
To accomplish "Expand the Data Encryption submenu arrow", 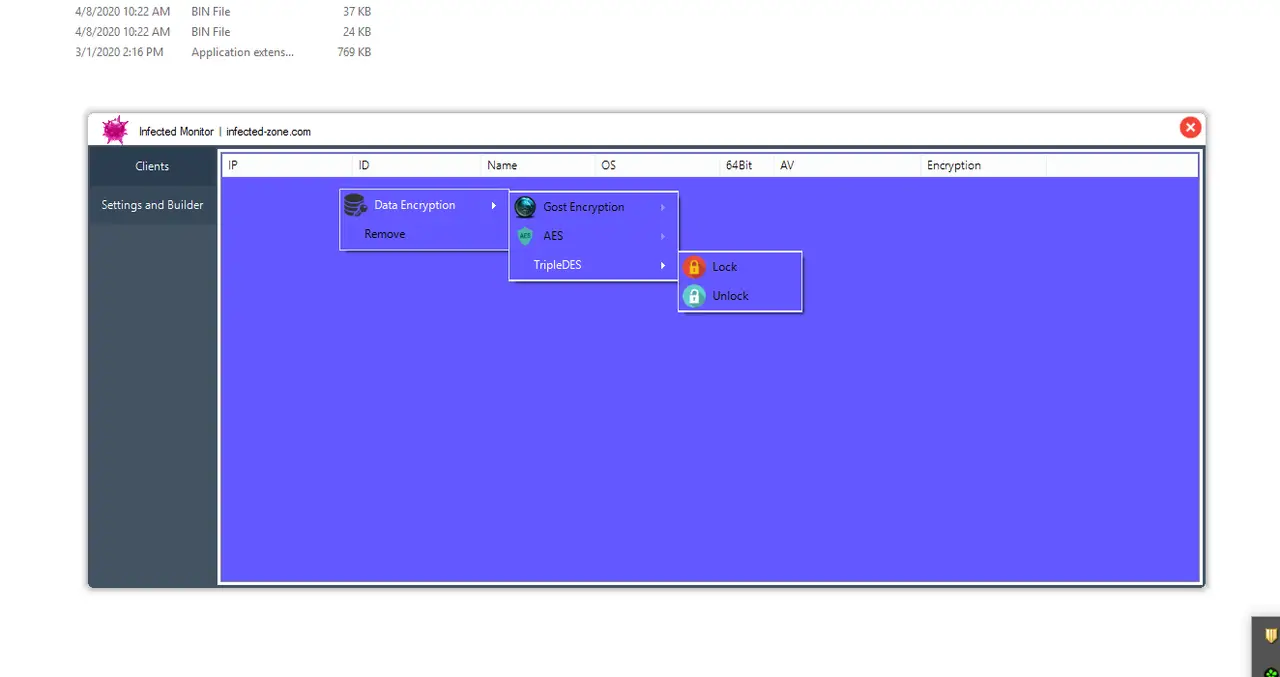I will (493, 205).
